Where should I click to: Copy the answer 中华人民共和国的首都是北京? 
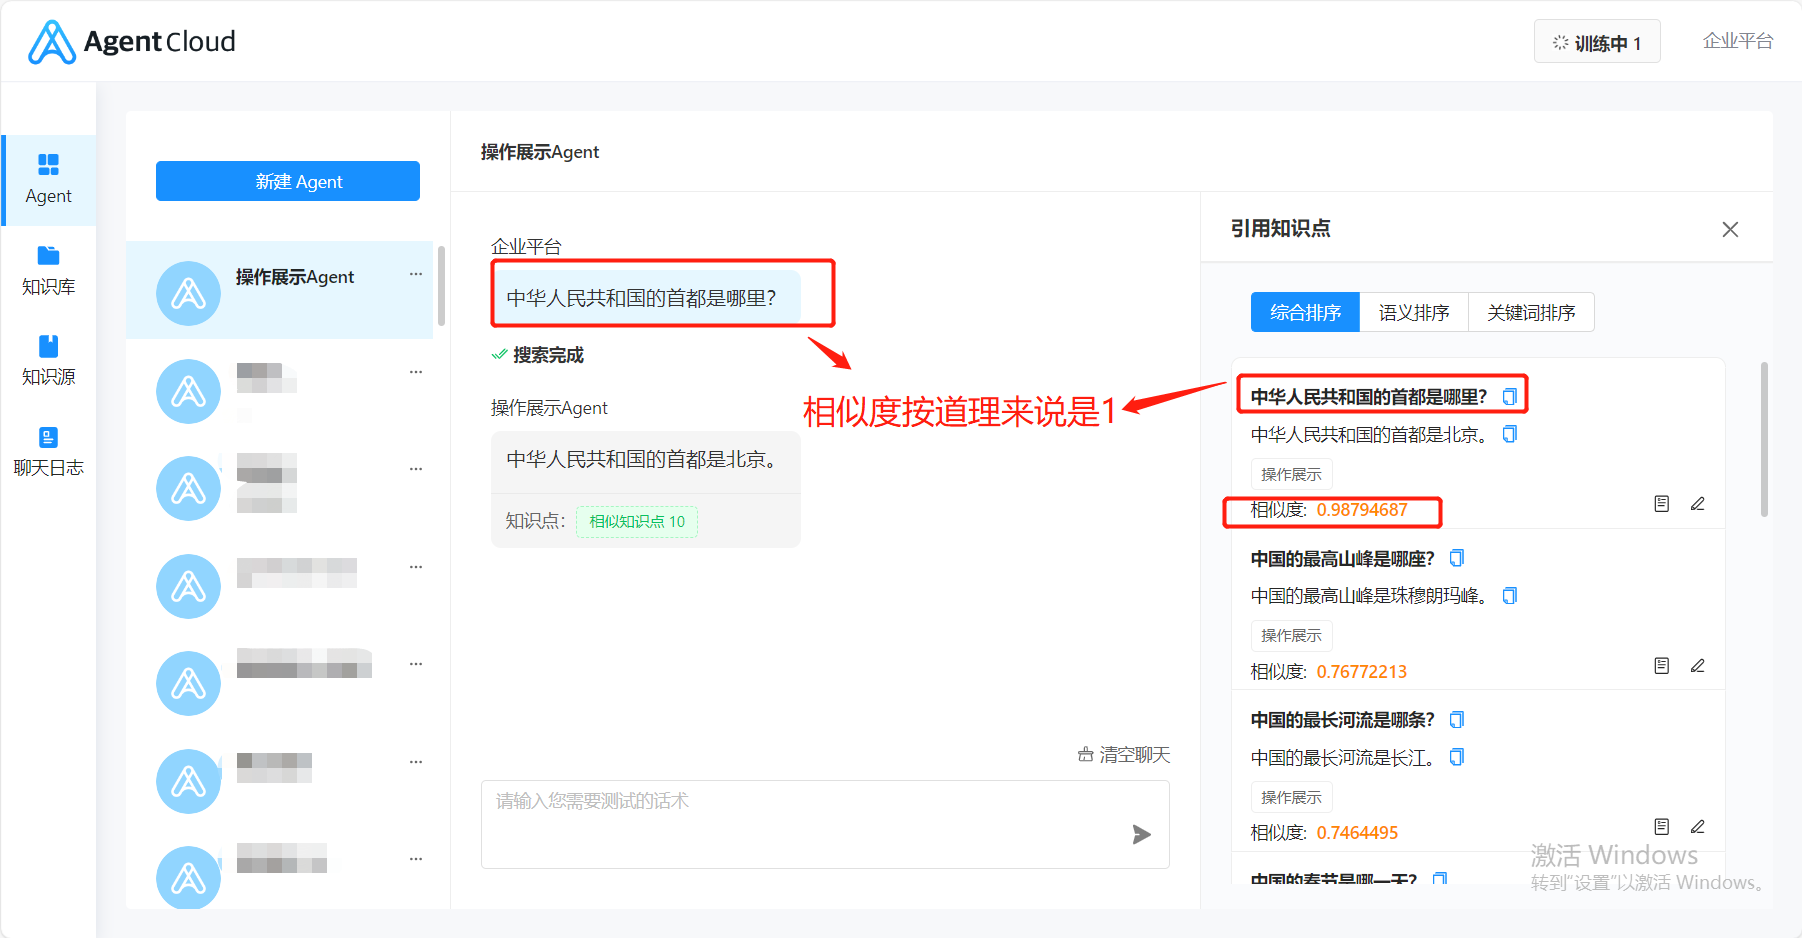click(1510, 433)
